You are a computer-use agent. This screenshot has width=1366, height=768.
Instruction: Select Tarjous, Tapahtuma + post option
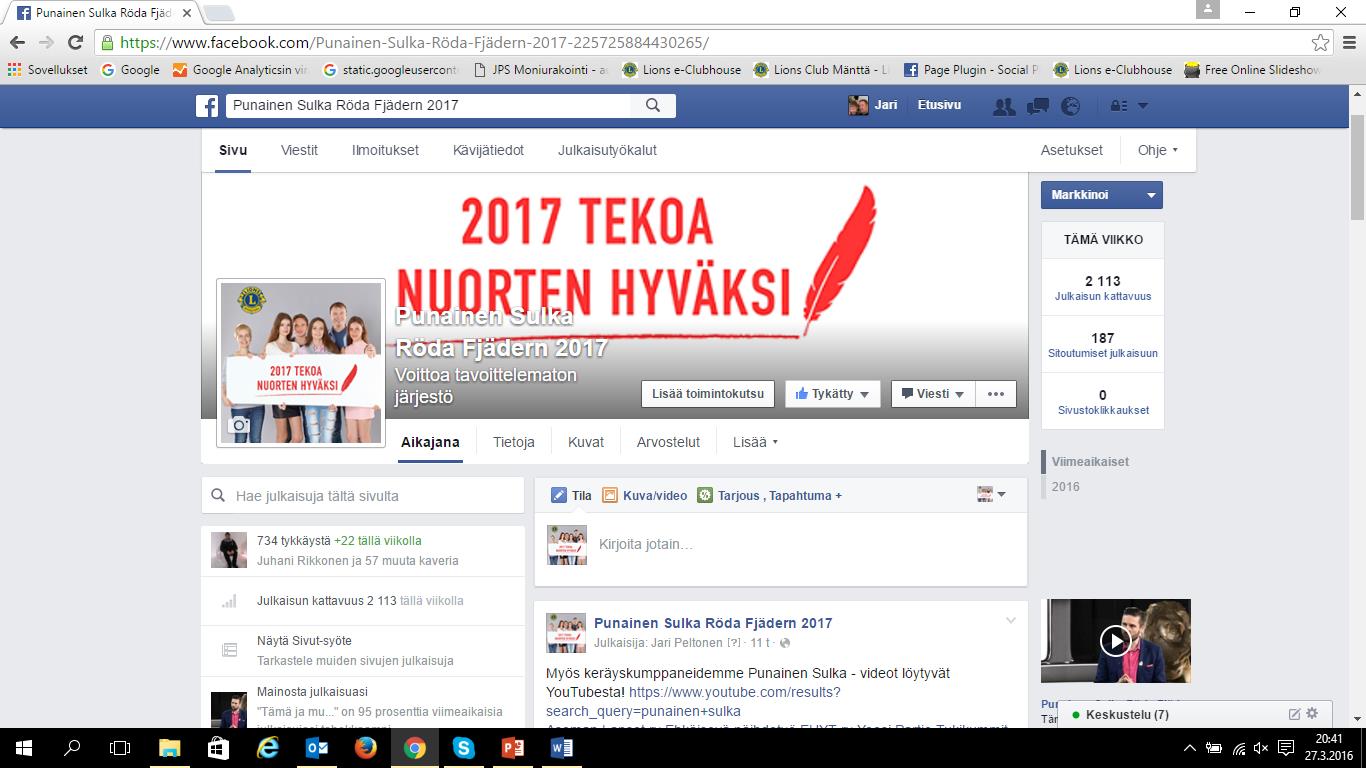pos(770,495)
